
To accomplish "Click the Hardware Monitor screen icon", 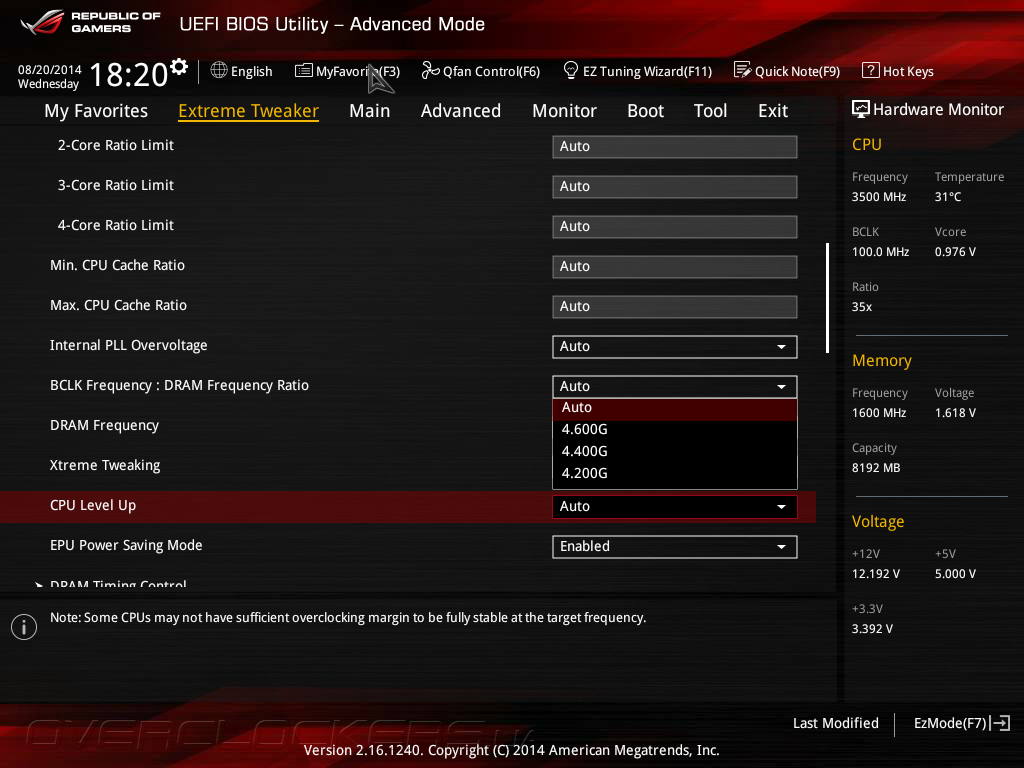I will (x=860, y=109).
